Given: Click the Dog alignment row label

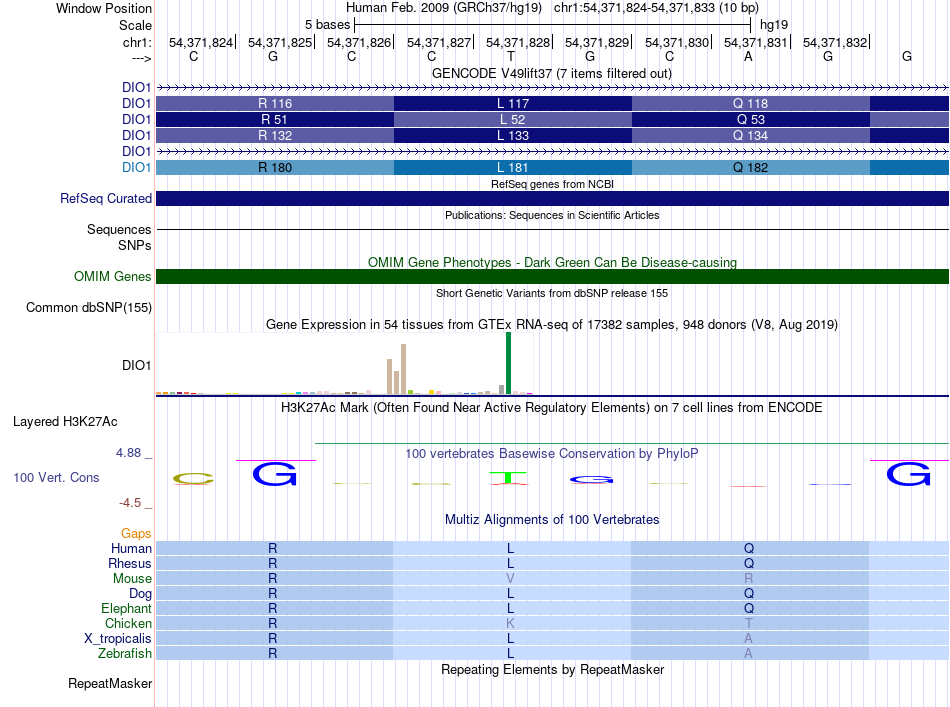Looking at the screenshot, I should pyautogui.click(x=140, y=593).
